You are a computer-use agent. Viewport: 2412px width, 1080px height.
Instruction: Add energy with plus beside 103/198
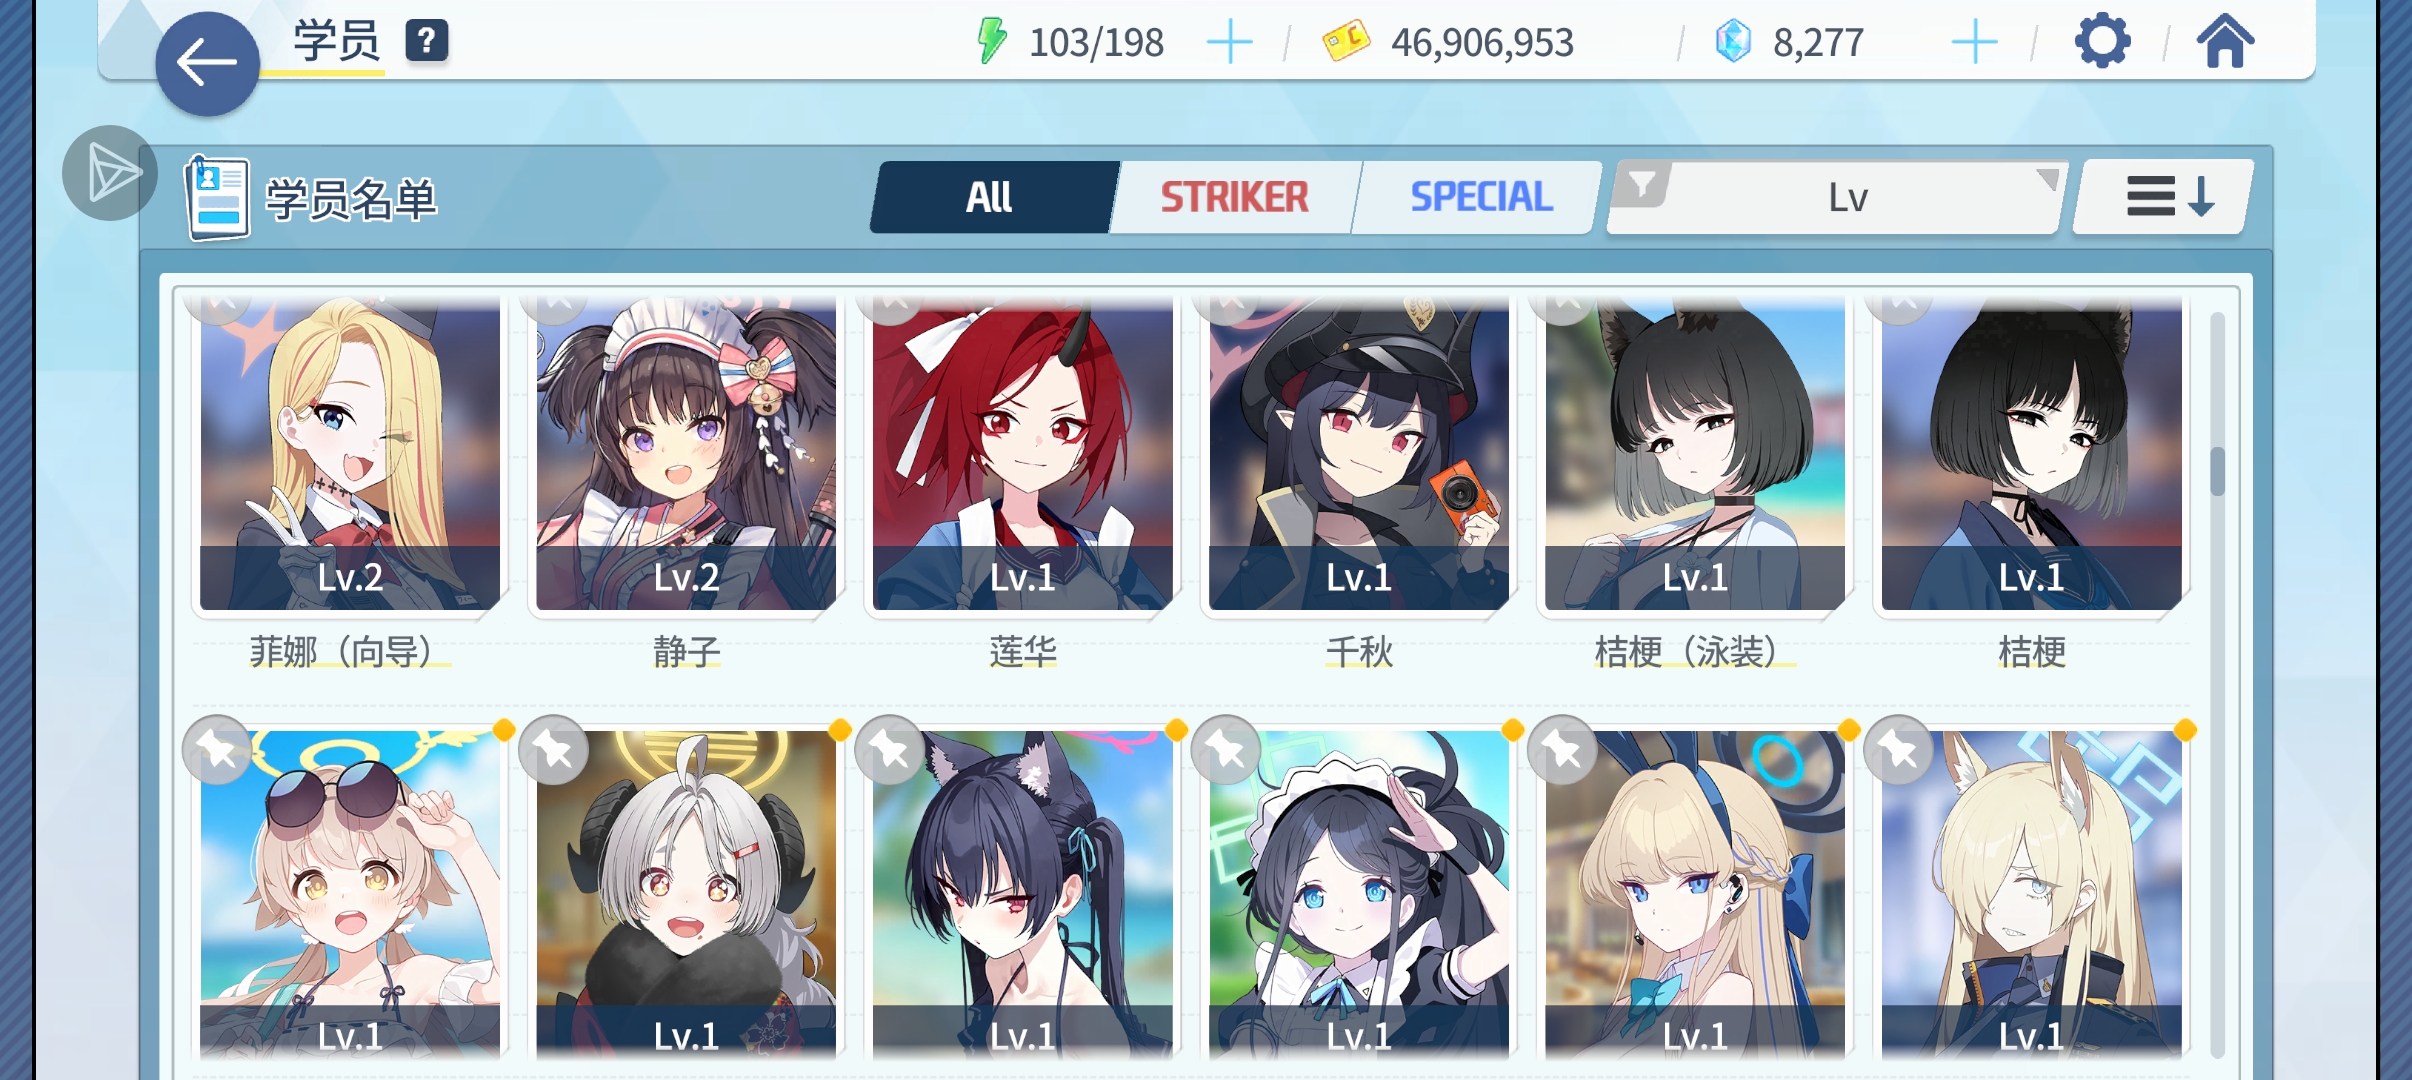coord(1229,43)
